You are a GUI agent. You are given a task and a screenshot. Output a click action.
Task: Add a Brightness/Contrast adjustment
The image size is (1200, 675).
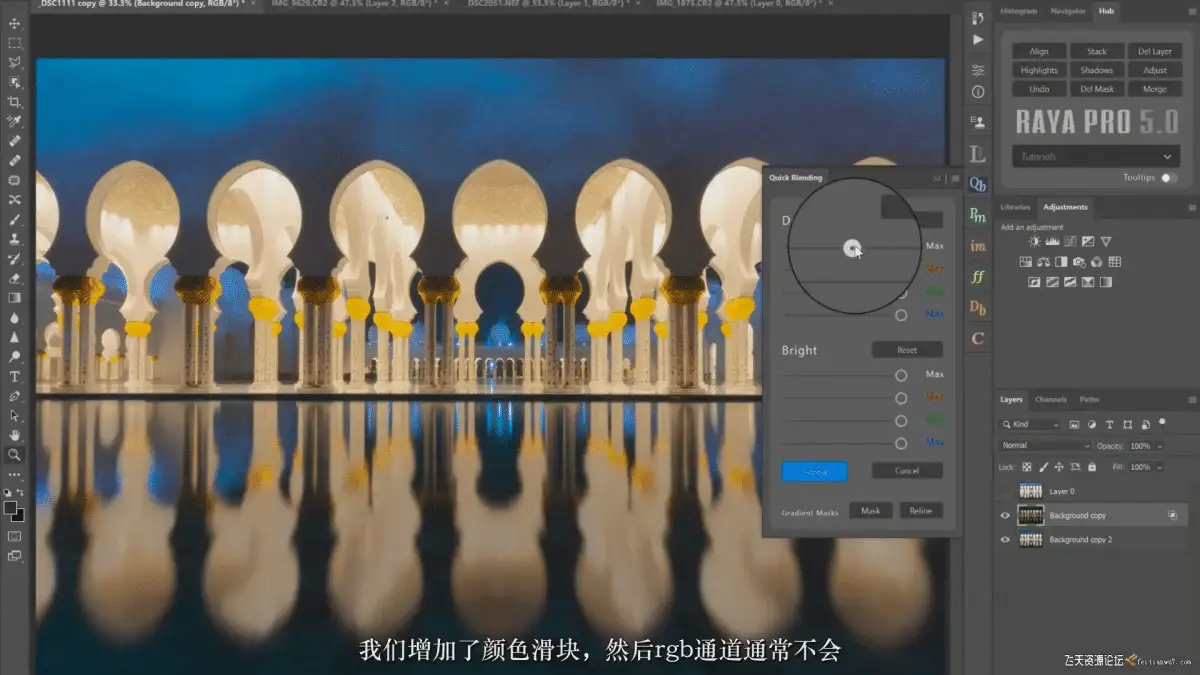(x=1035, y=241)
